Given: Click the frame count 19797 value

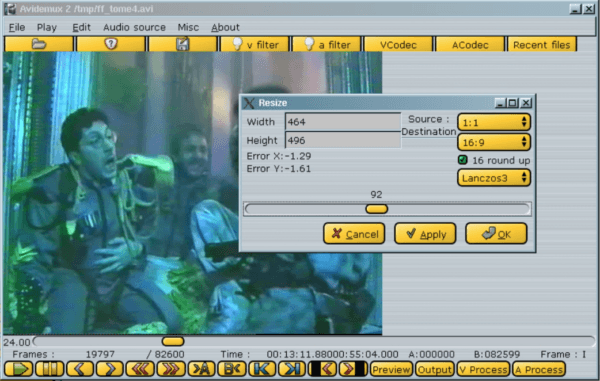Looking at the screenshot, I should [100, 354].
